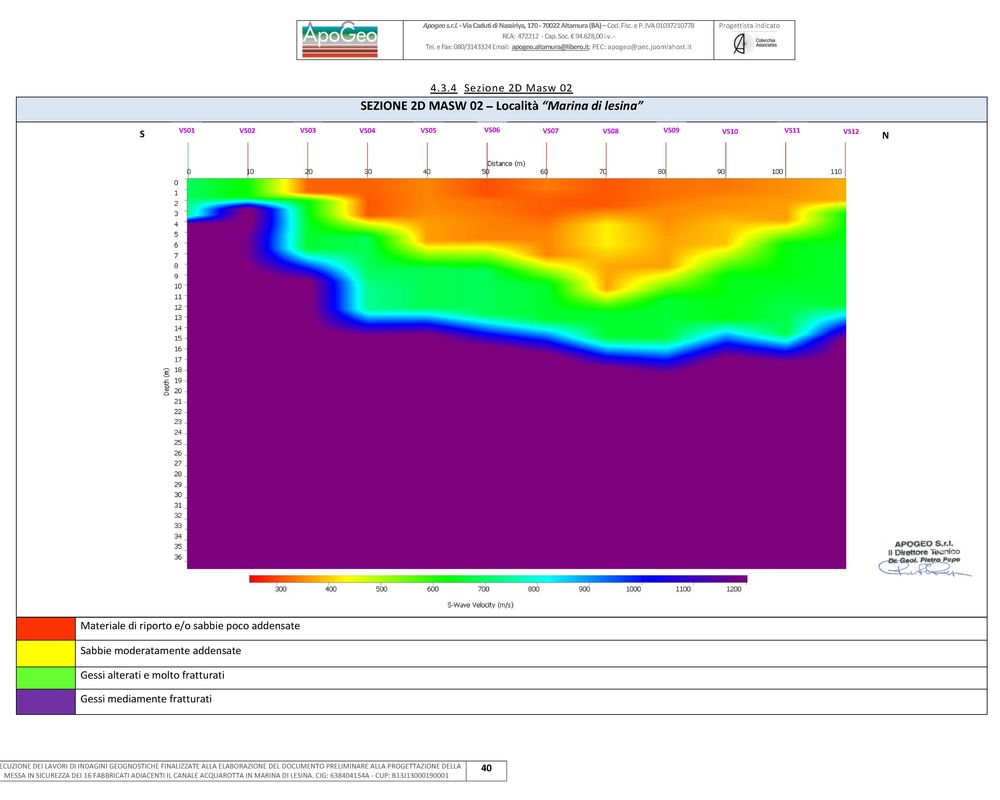Click the red legend color swatch
Image resolution: width=1000 pixels, height=800 pixels.
46,627
